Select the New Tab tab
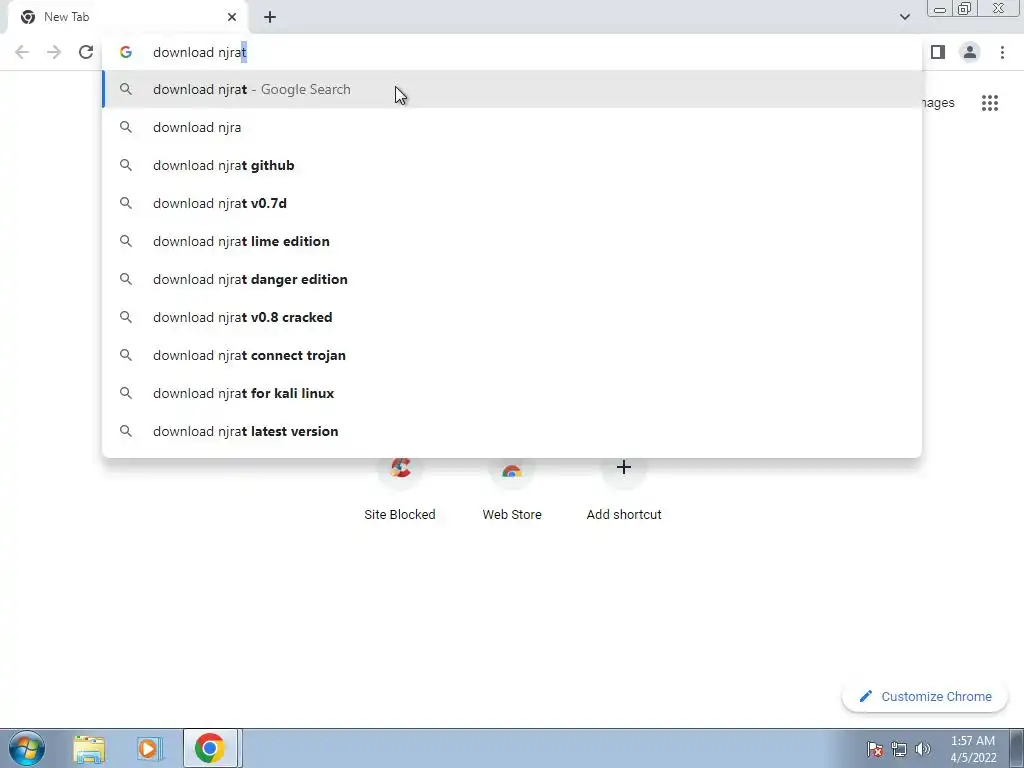The image size is (1024, 768). click(127, 17)
